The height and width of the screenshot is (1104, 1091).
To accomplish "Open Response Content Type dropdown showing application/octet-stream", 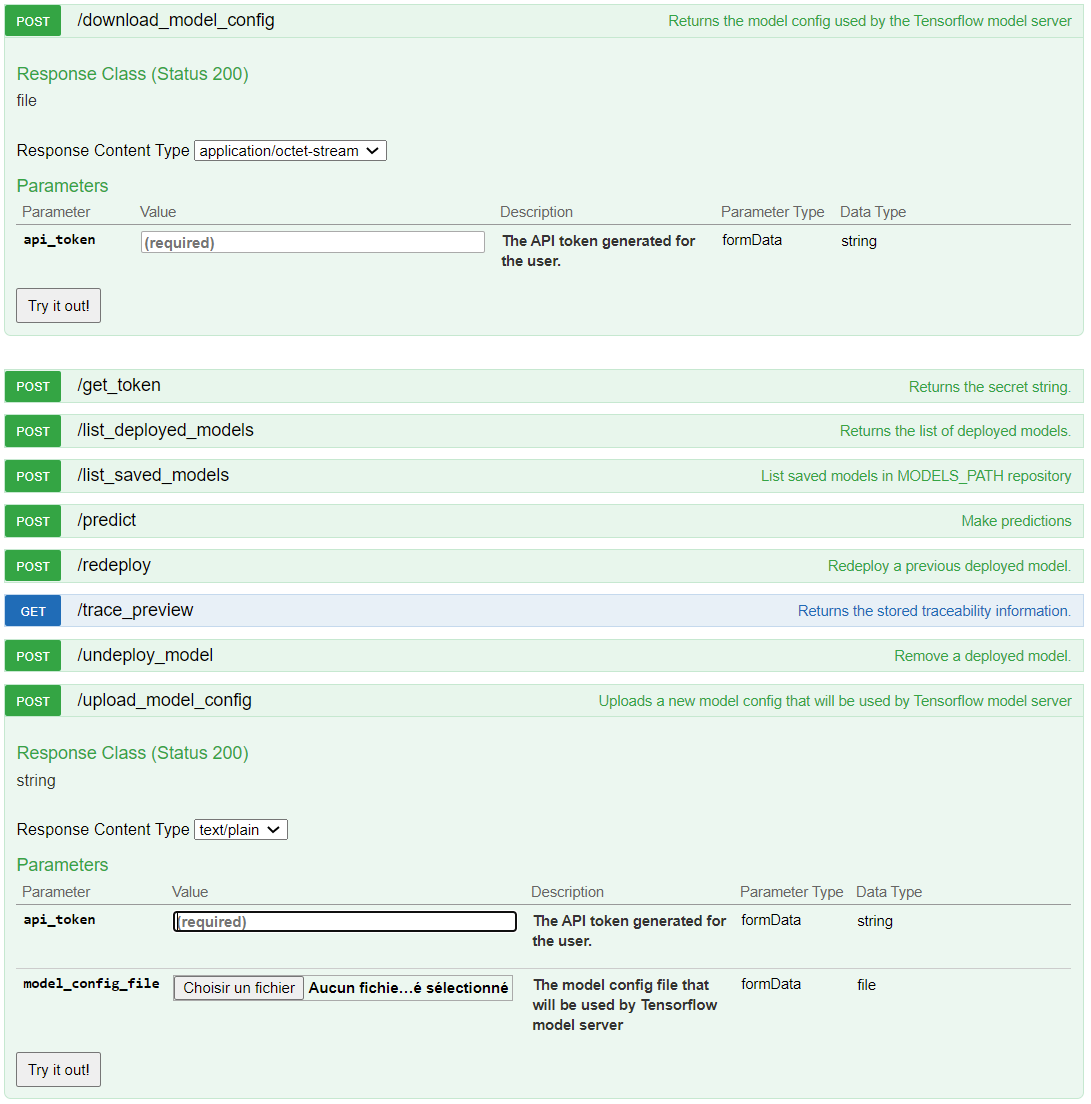I will (290, 151).
